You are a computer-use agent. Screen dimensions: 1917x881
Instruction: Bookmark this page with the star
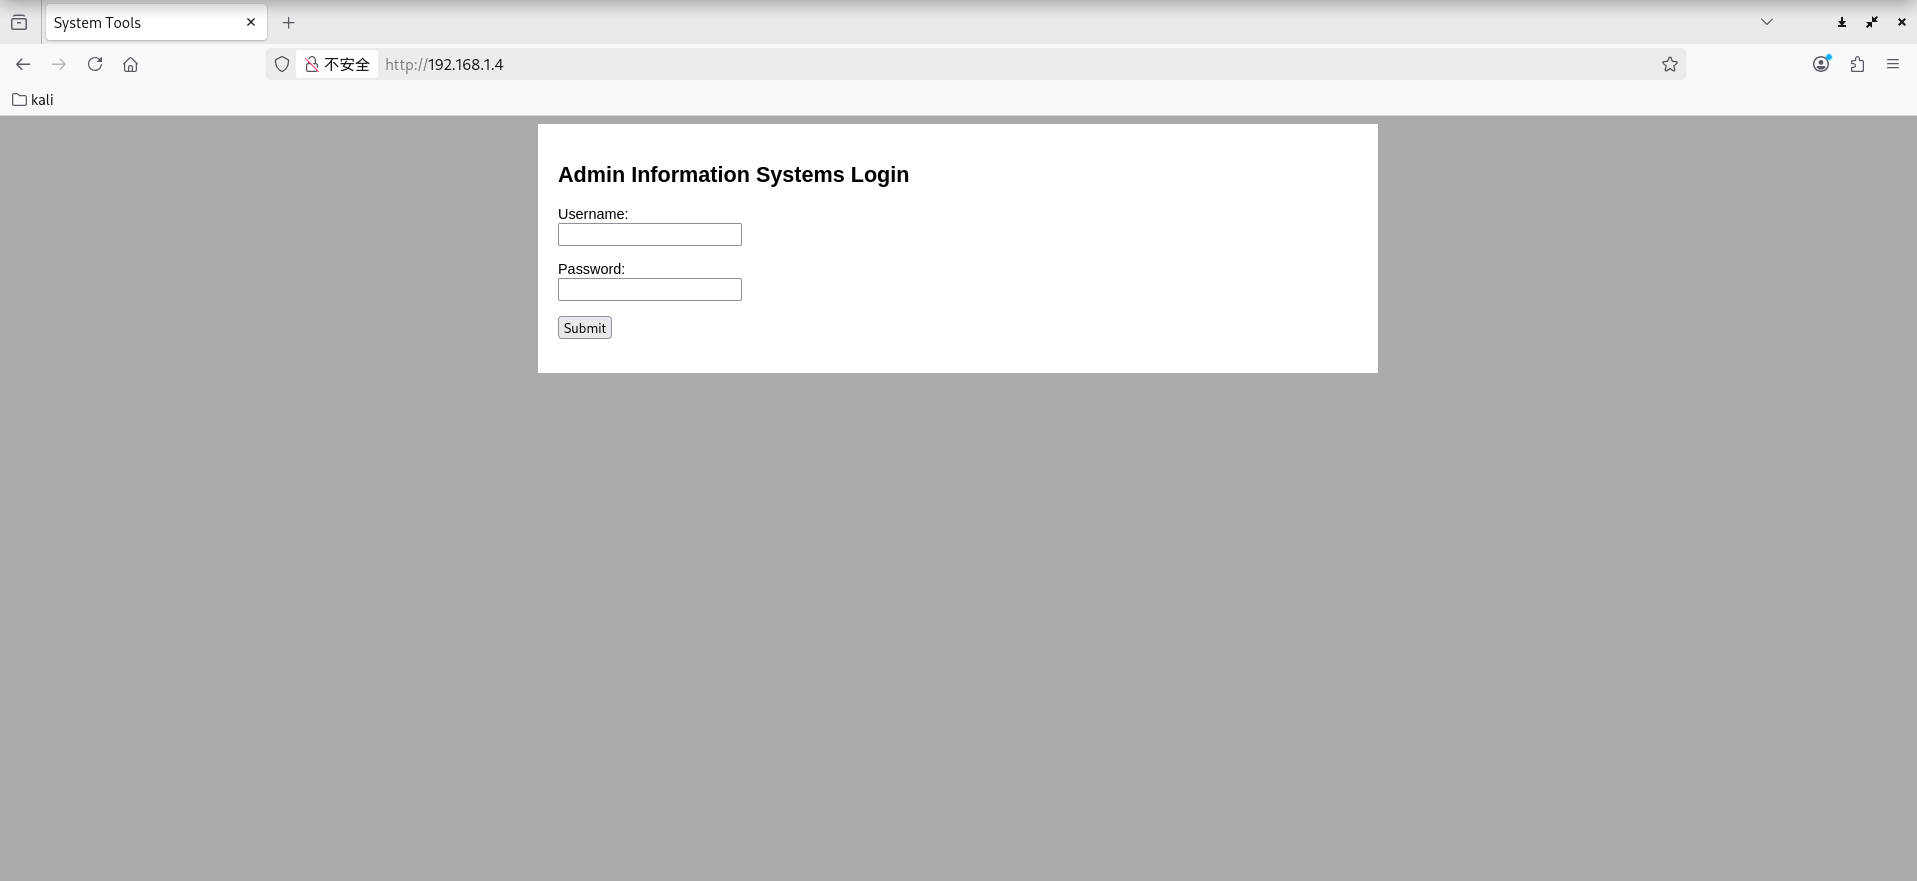tap(1669, 64)
